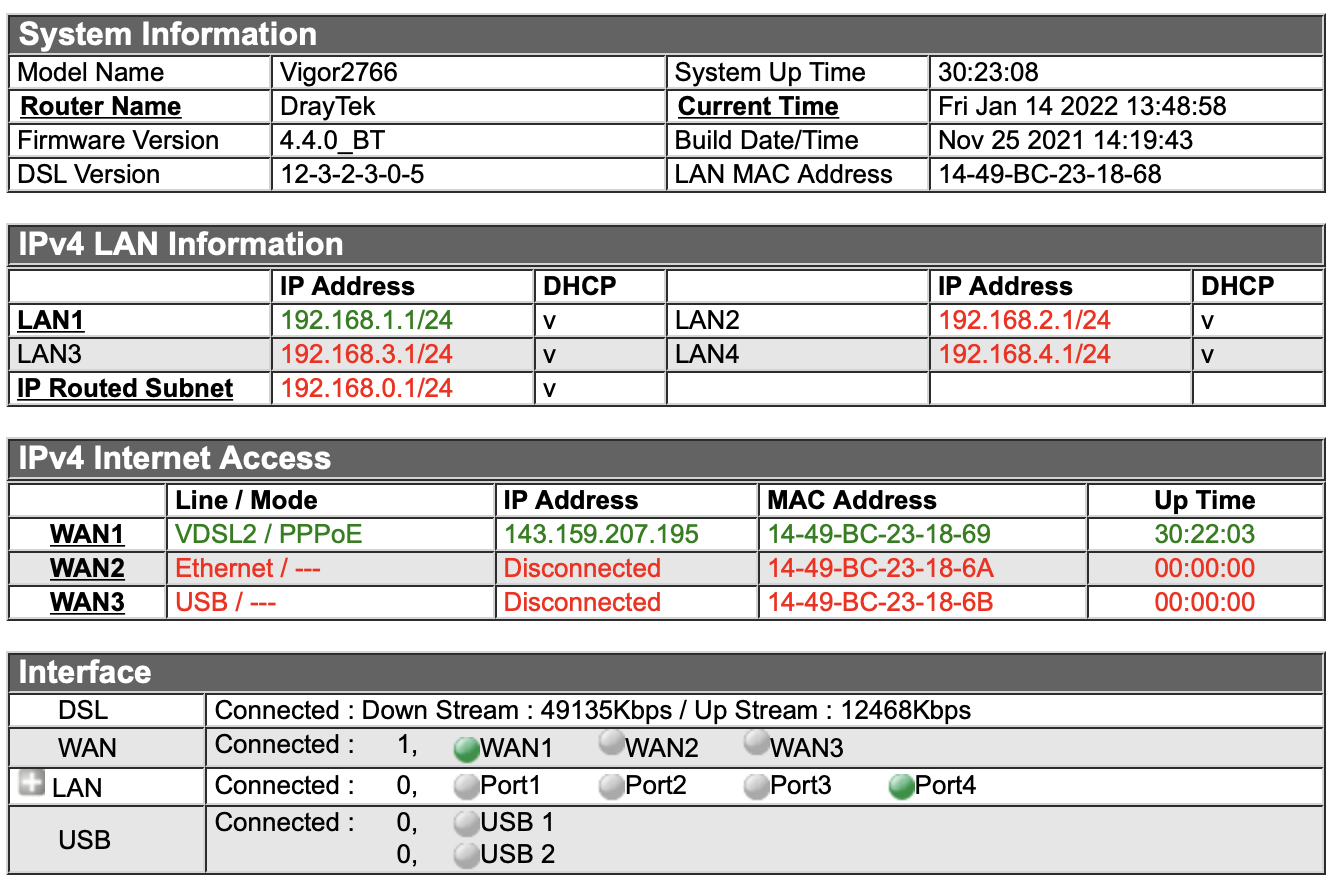1338x882 pixels.
Task: Click the grey WAN3 status LED
Action: point(755,744)
